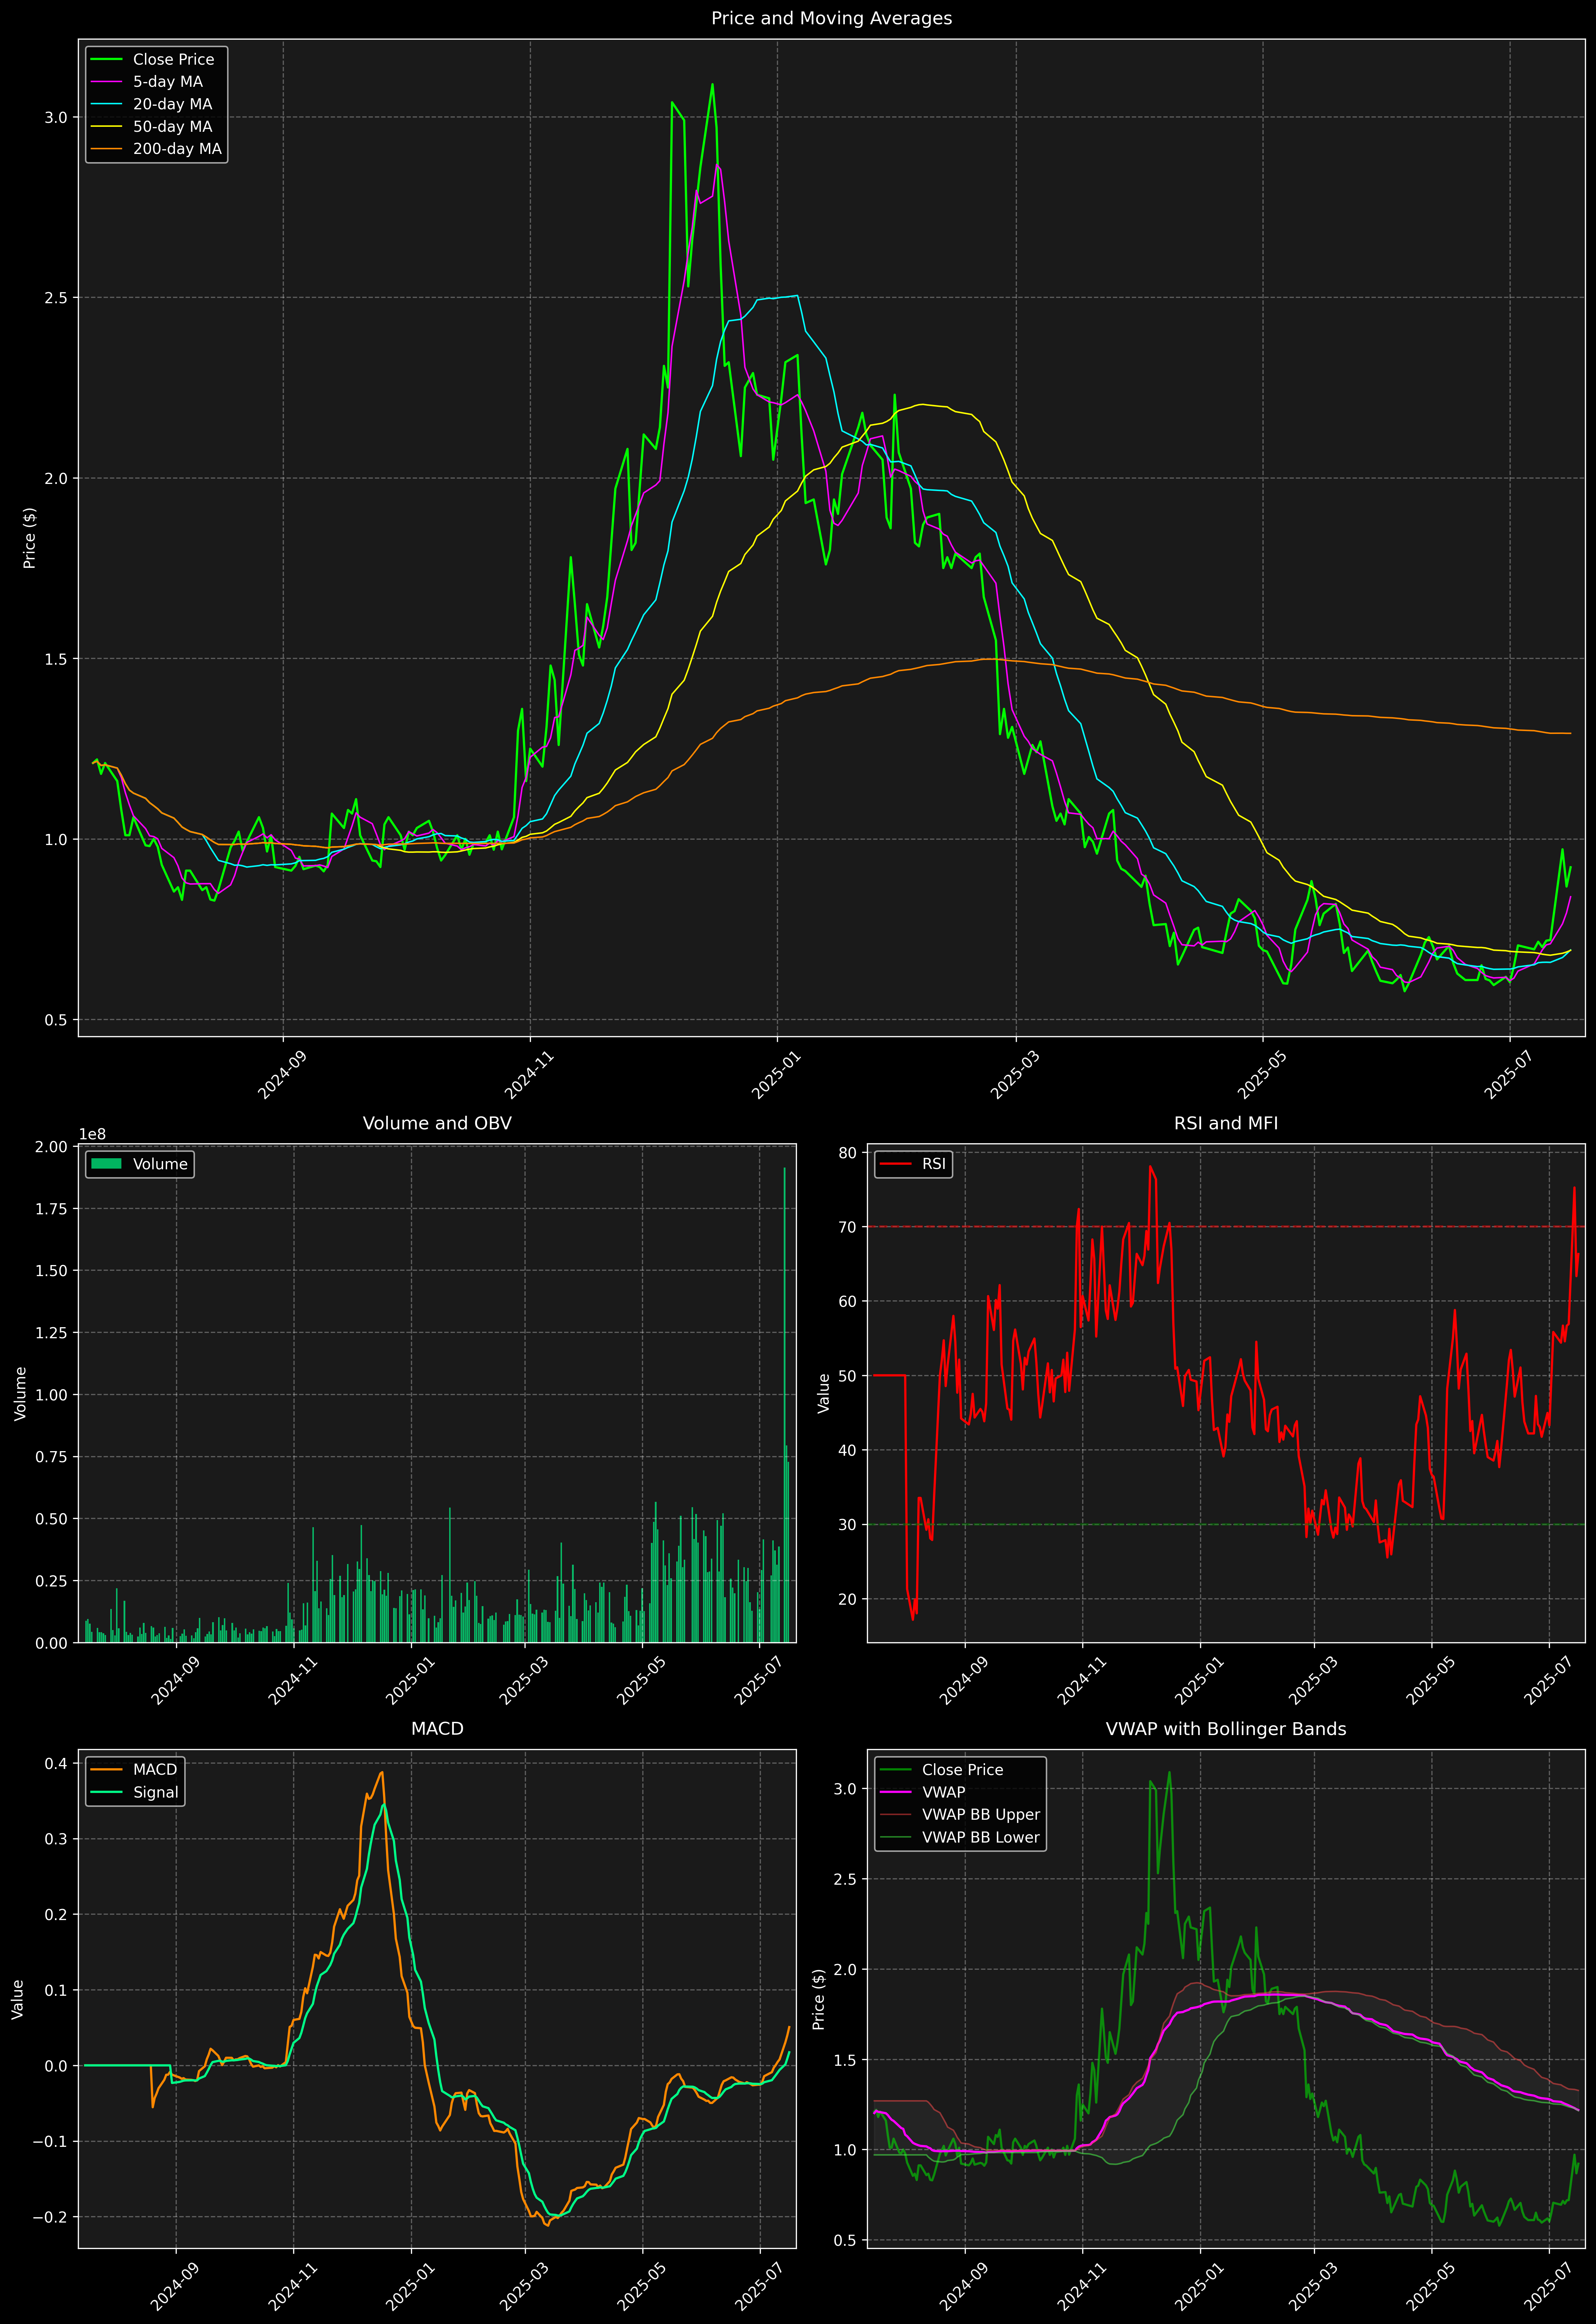Click the "Volume" legend label text
The width and height of the screenshot is (1596, 2324).
(160, 1164)
